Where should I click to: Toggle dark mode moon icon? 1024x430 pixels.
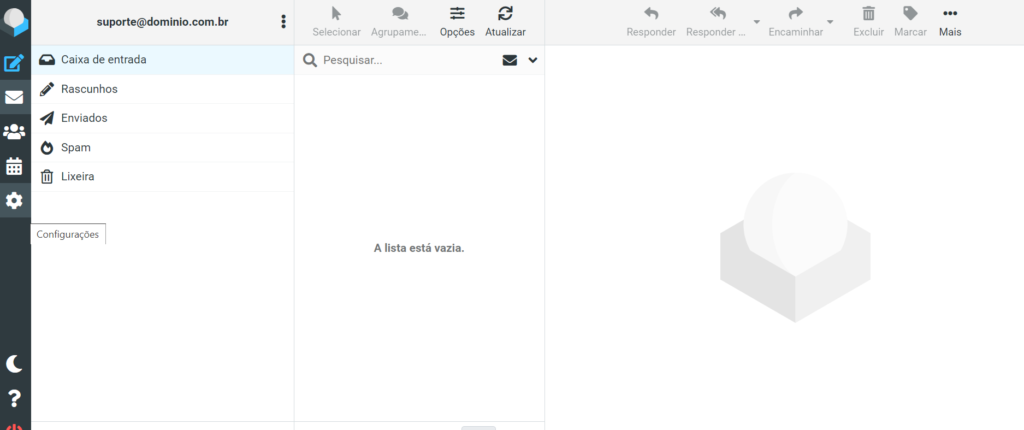14,363
